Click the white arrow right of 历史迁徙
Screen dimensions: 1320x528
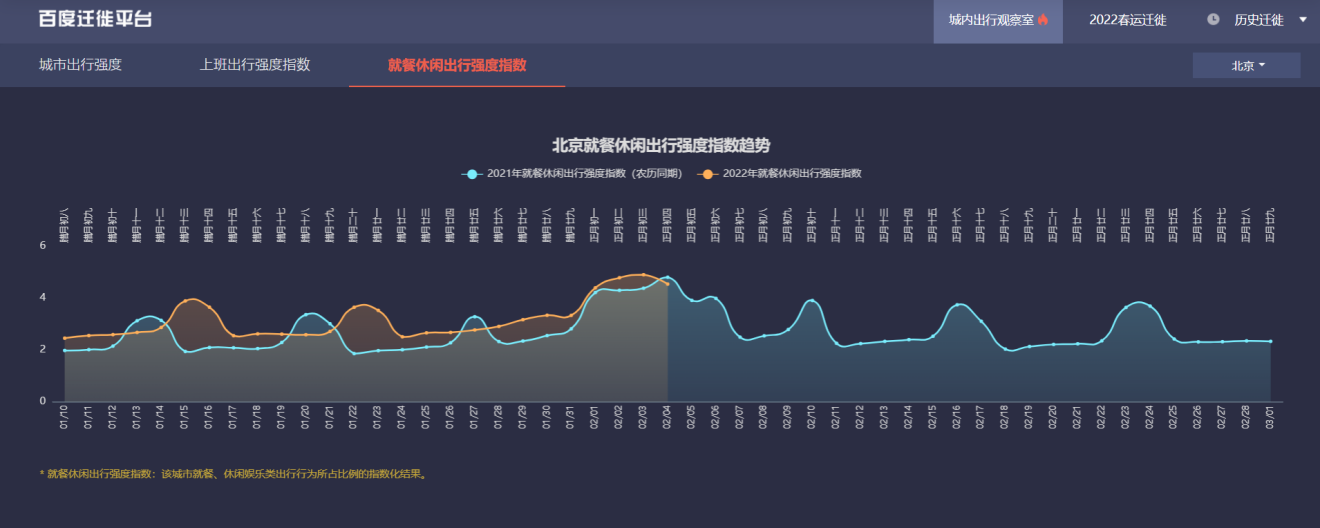point(1303,20)
